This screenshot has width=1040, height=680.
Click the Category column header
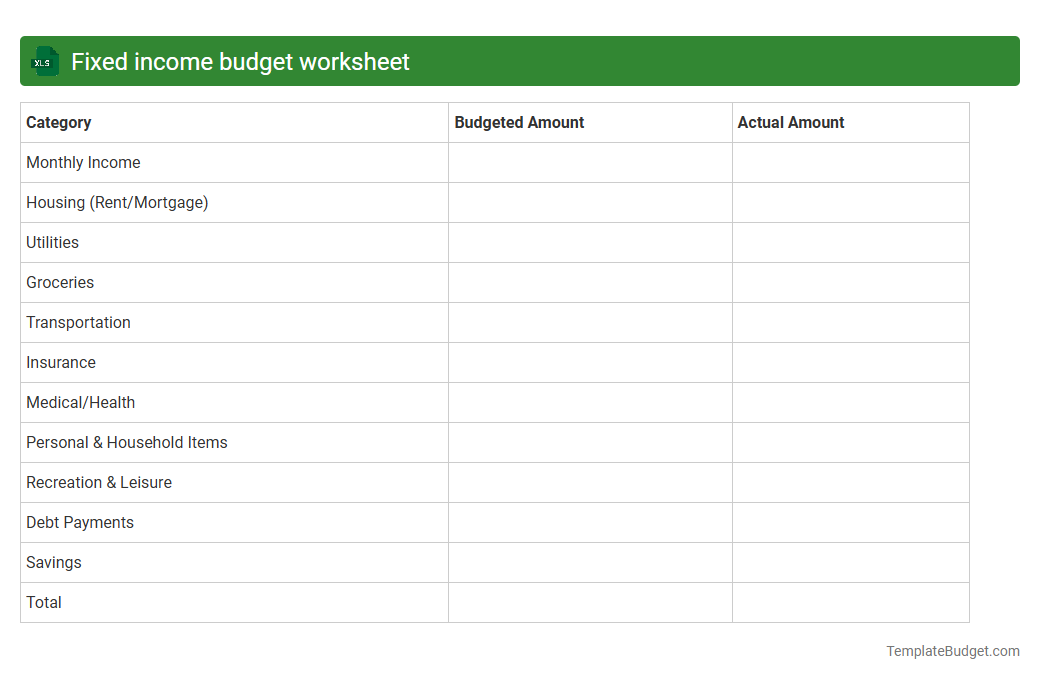tap(58, 122)
